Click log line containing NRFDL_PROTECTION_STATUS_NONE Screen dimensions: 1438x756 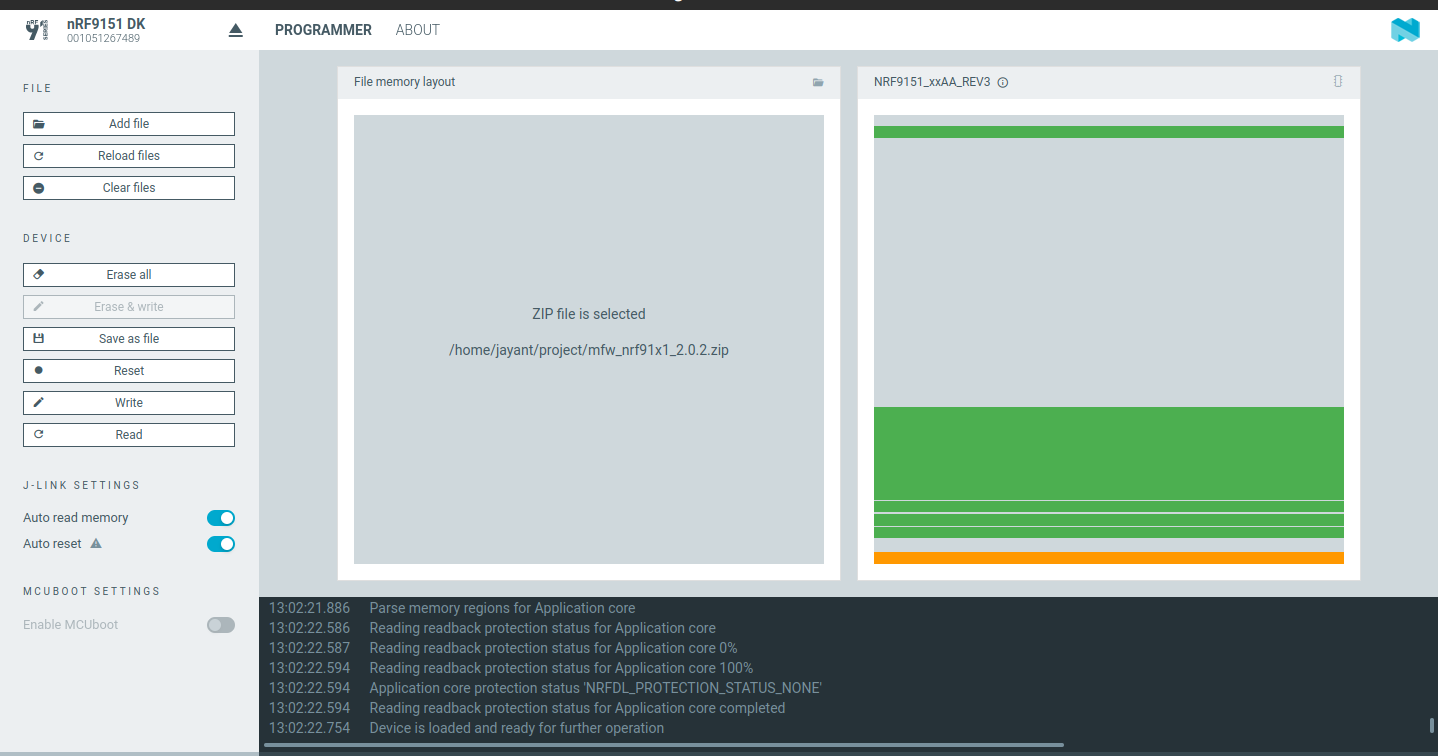coord(595,688)
